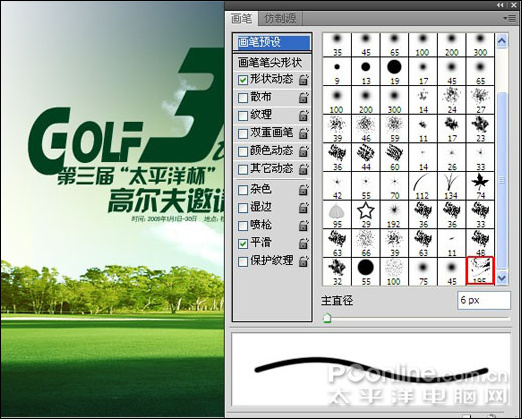The image size is (522, 419).
Task: Select 画笔预设 in the options list
Action: (x=272, y=42)
